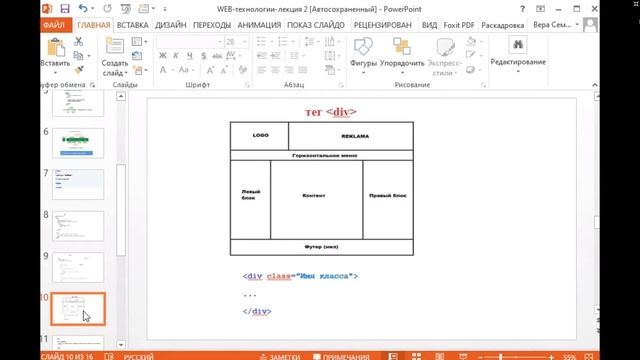Viewport: 640px width, 360px height.
Task: Toggle text Shadow (S) formatting
Action: click(x=203, y=56)
